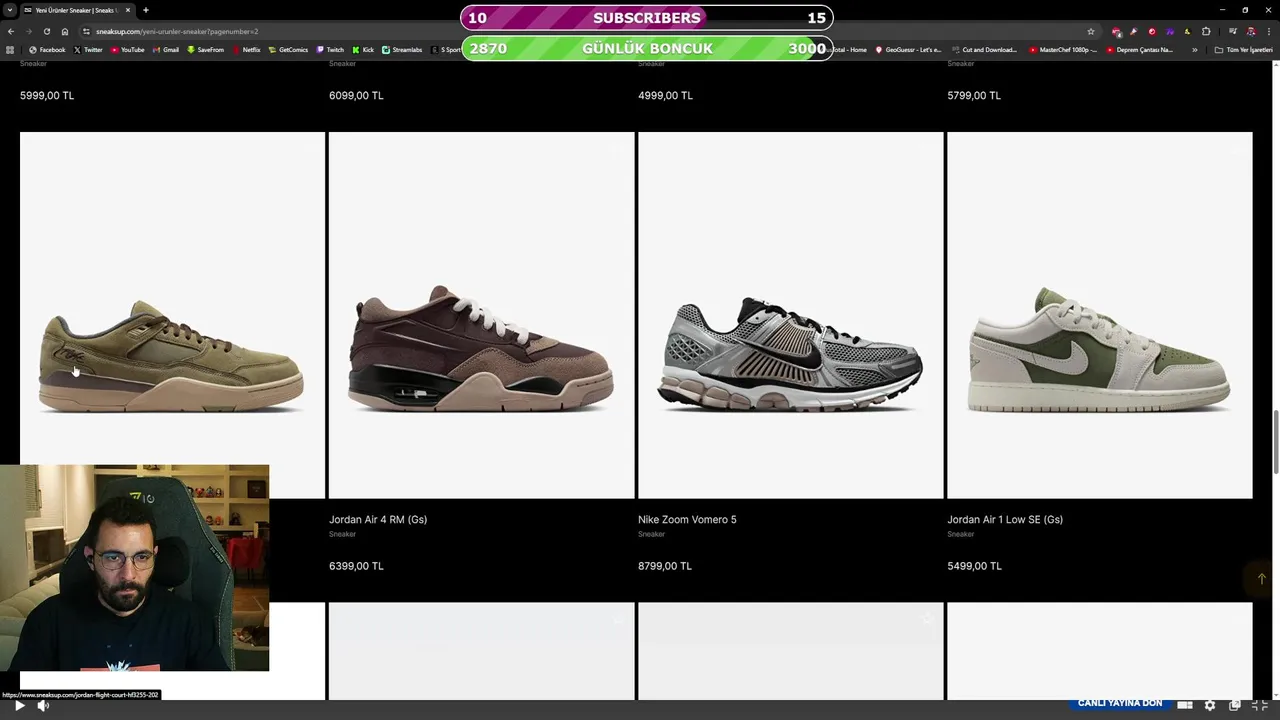1280x720 pixels.
Task: Open the SaveFrom bookmark
Action: click(206, 49)
